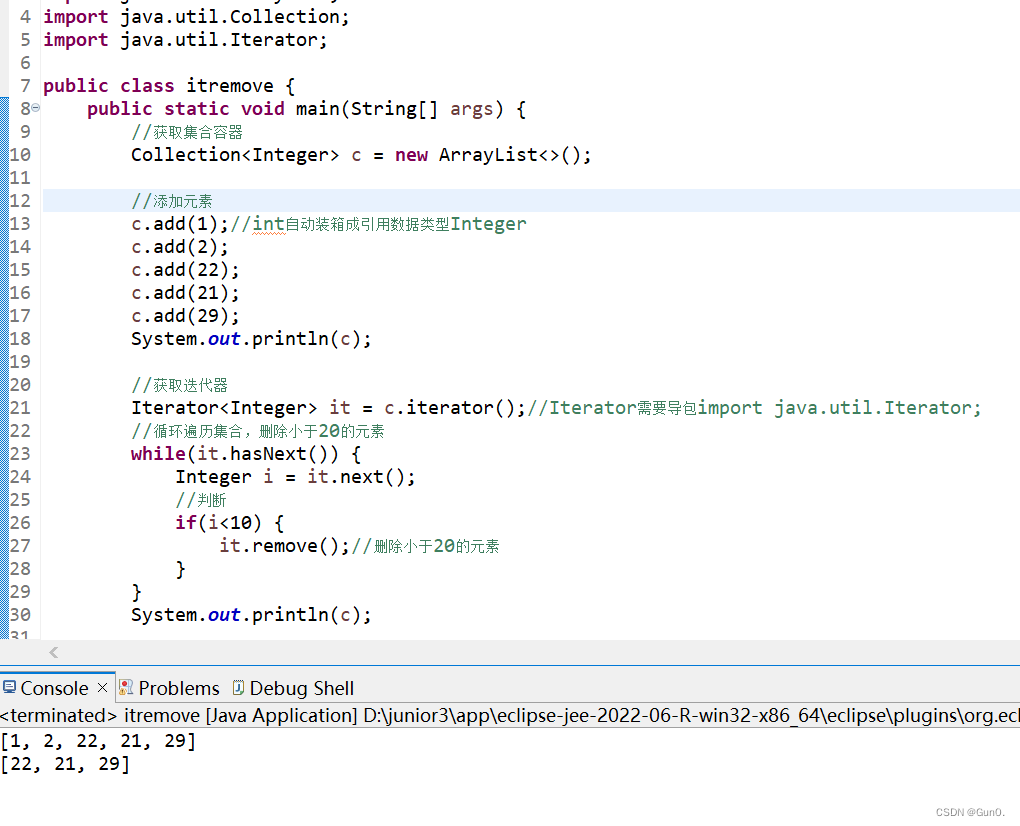Image resolution: width=1020 pixels, height=826 pixels.
Task: Click the 'Integer i = it.next();' line
Action: (x=295, y=477)
